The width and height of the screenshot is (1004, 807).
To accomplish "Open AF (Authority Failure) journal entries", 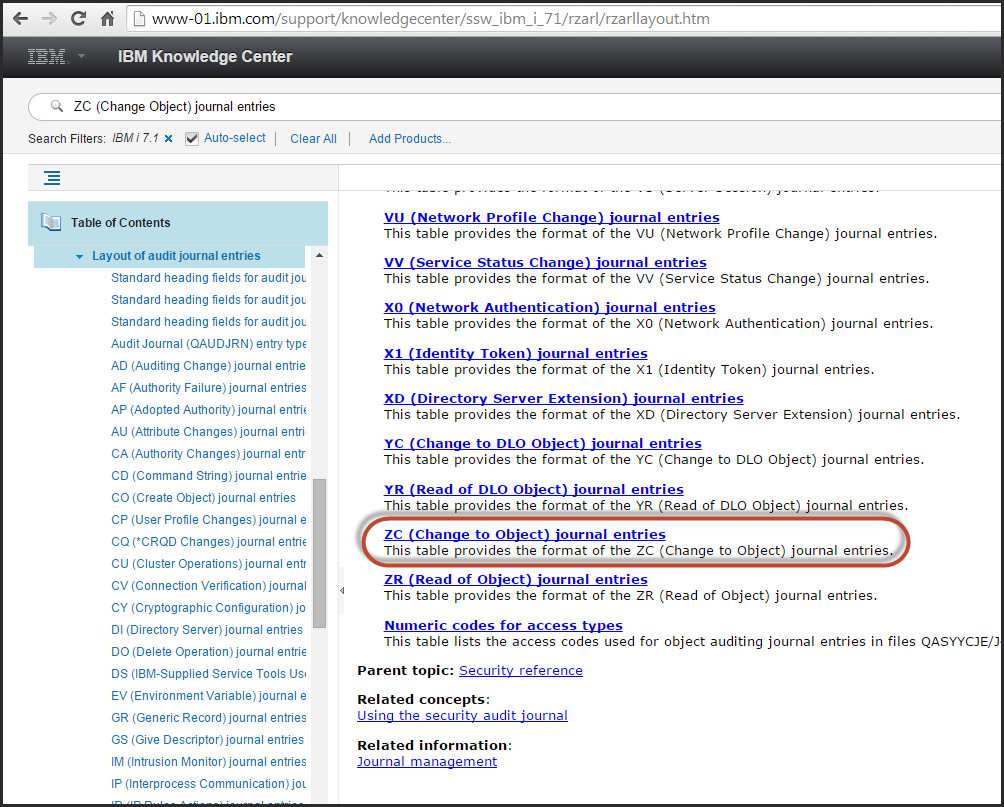I will [208, 387].
